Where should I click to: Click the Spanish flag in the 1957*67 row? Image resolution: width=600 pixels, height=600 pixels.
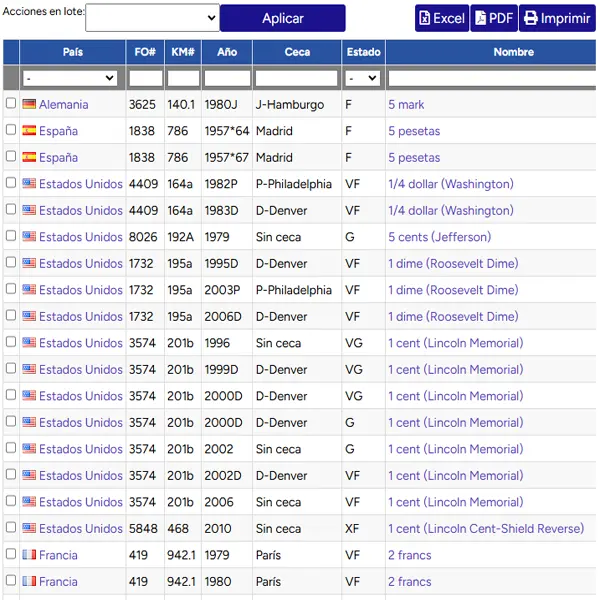[x=29, y=157]
